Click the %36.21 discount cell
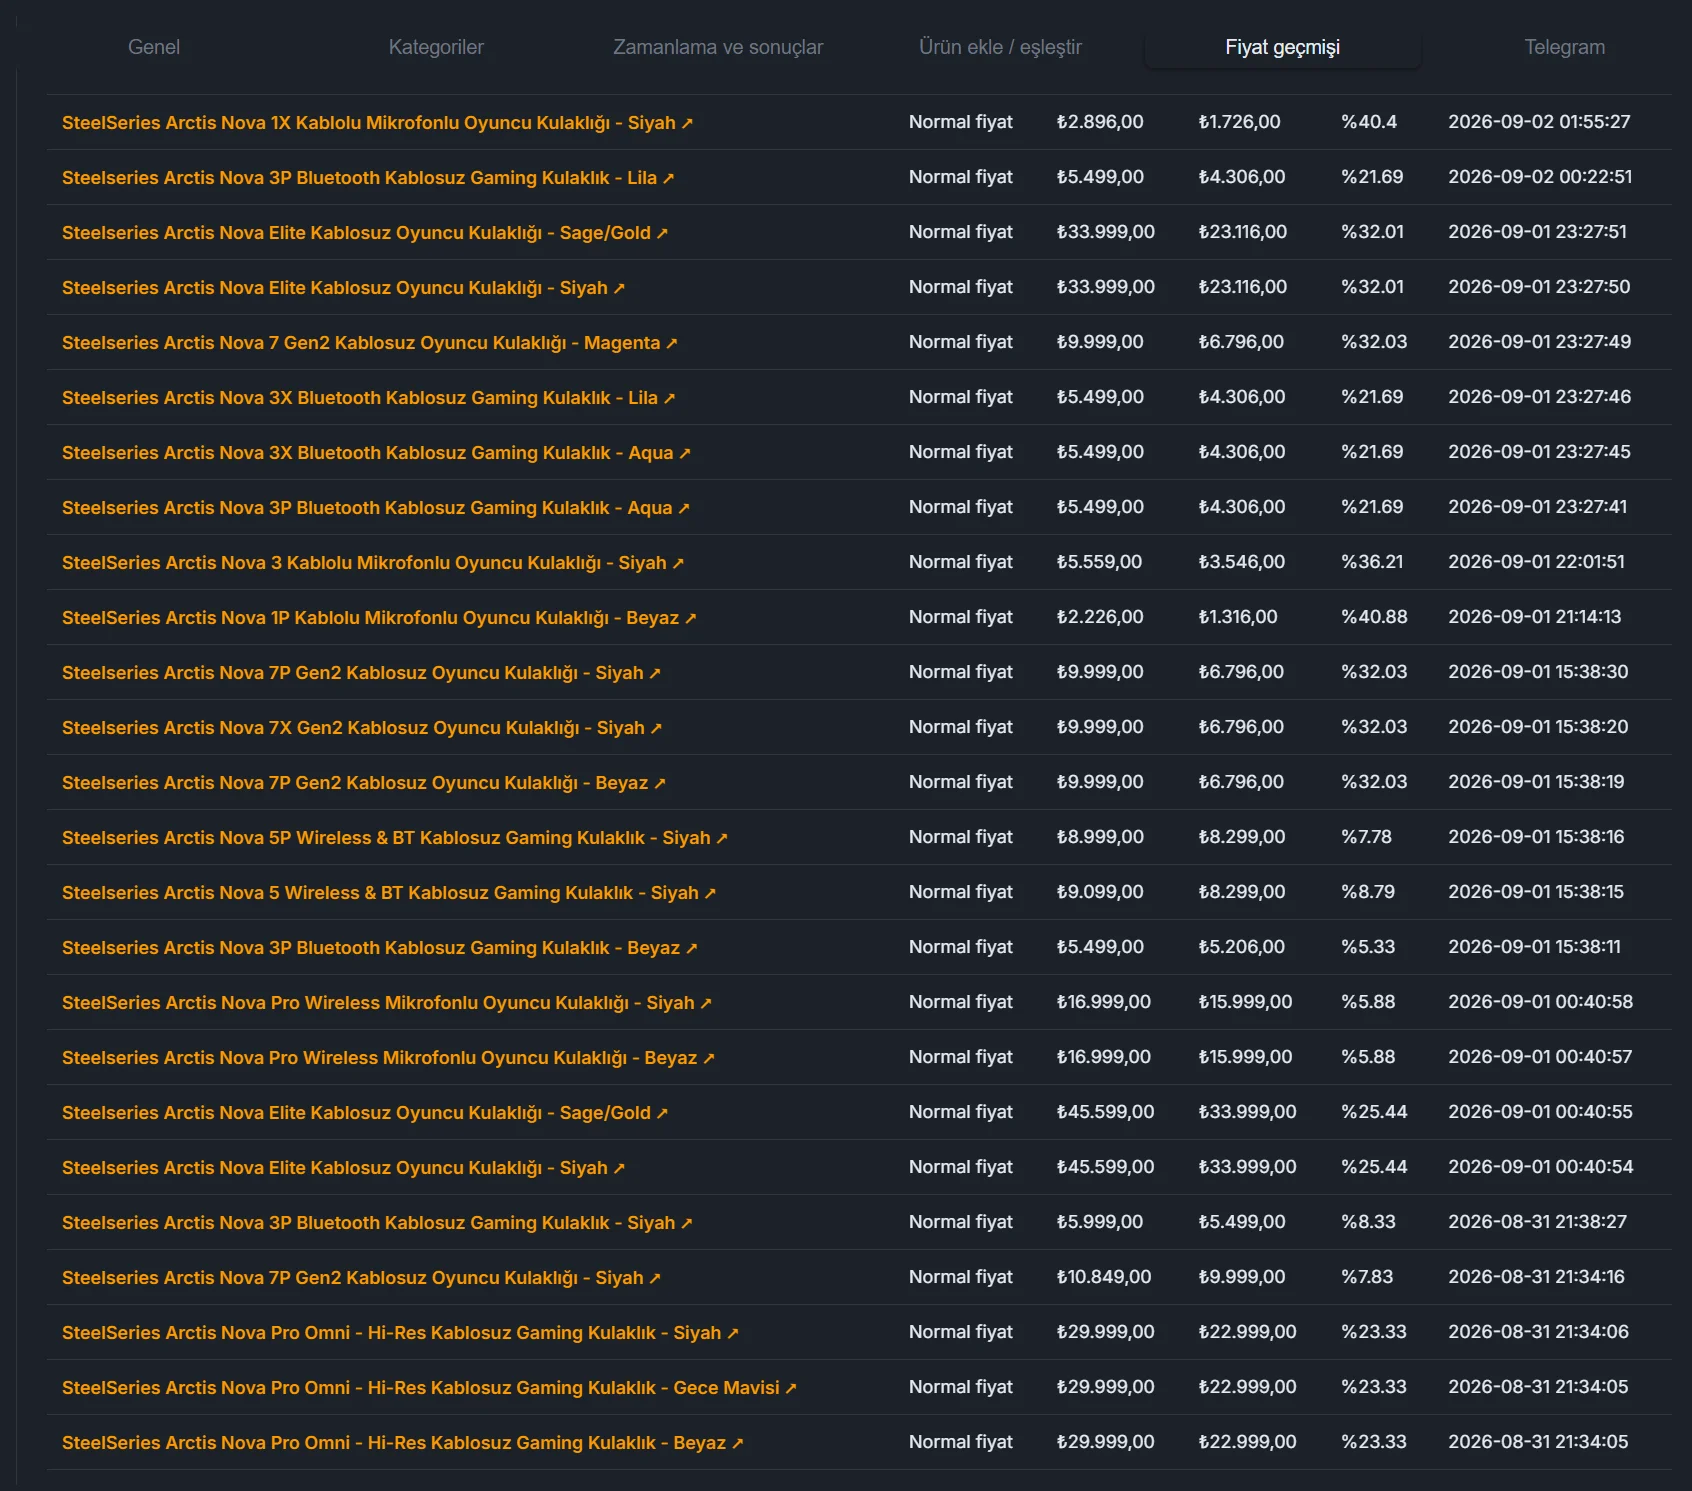Screen dimensions: 1692x1491 (x=1372, y=562)
